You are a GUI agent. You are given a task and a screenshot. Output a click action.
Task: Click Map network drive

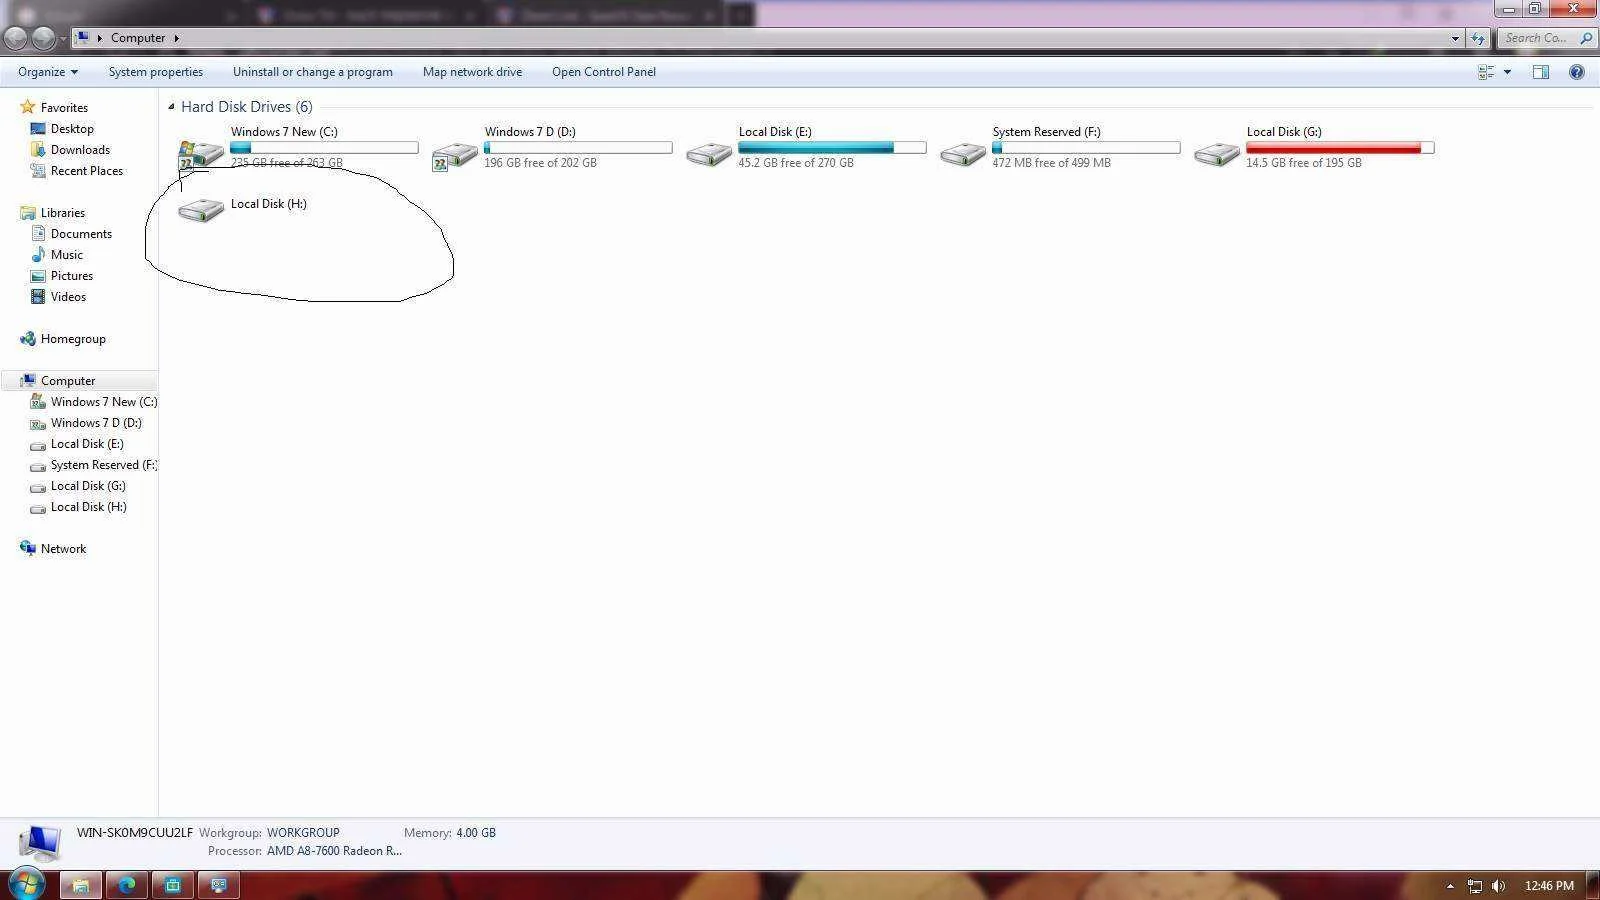[x=472, y=72]
